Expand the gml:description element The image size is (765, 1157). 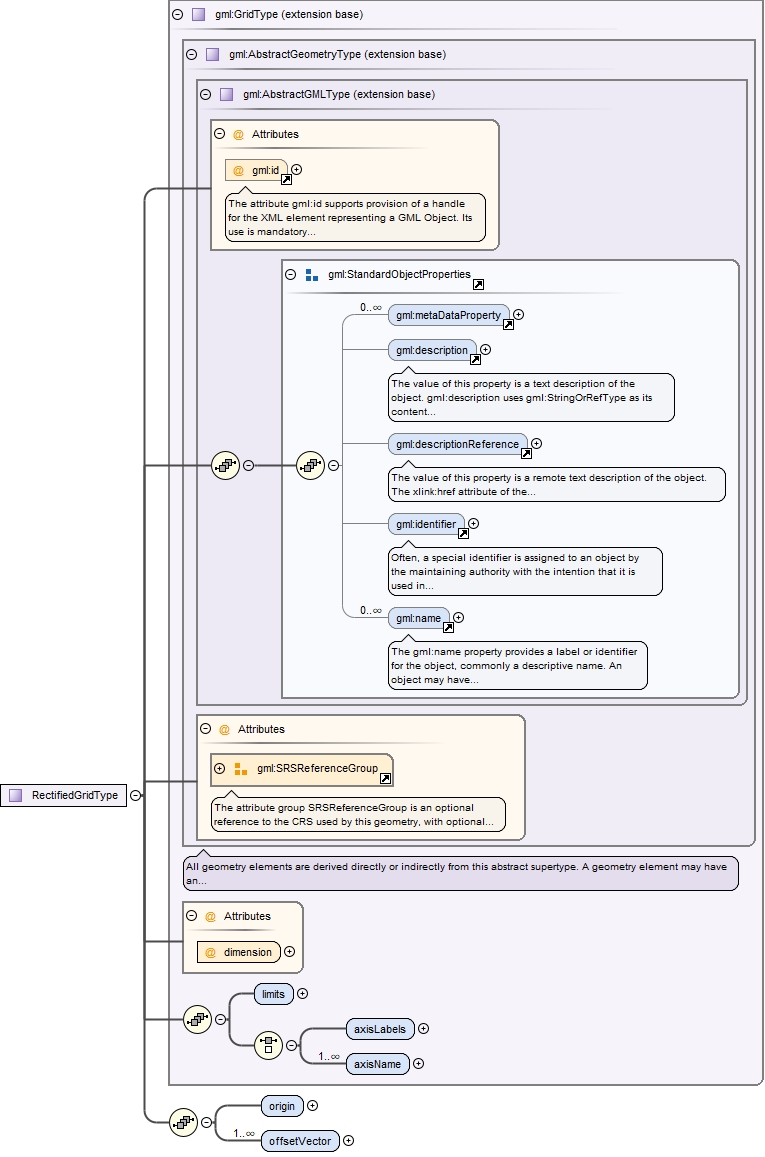pos(485,350)
